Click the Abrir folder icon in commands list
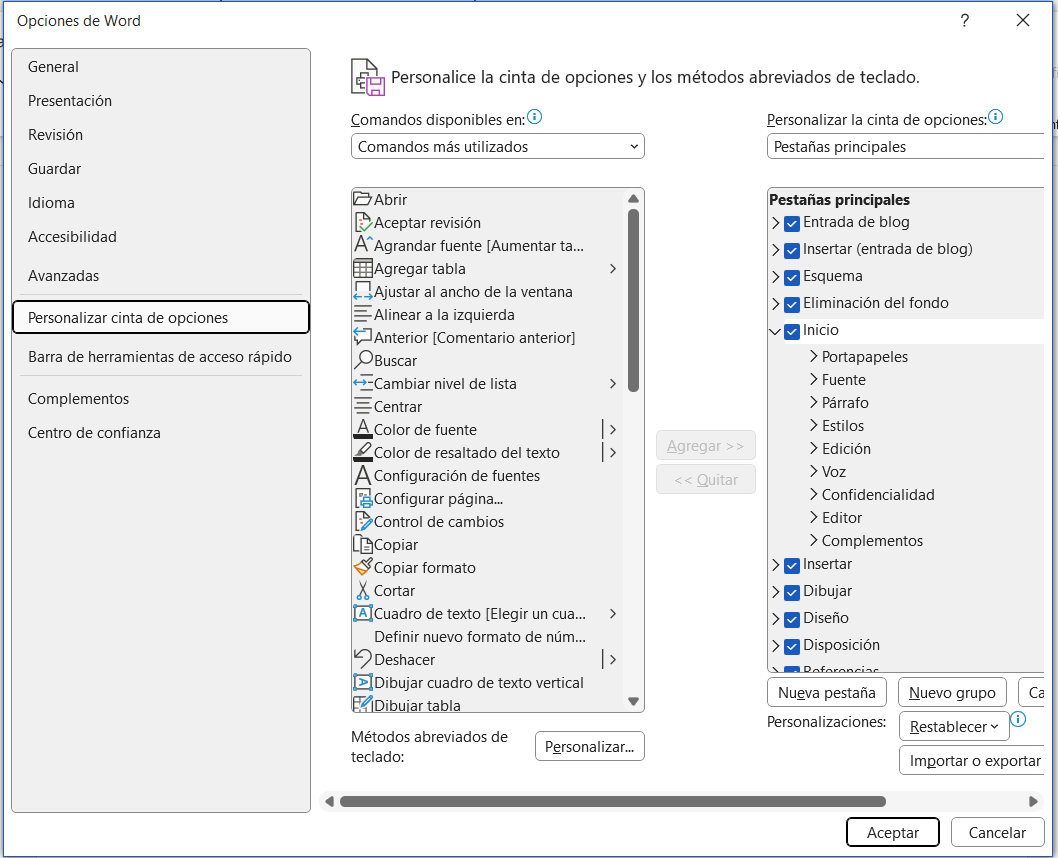 point(363,199)
